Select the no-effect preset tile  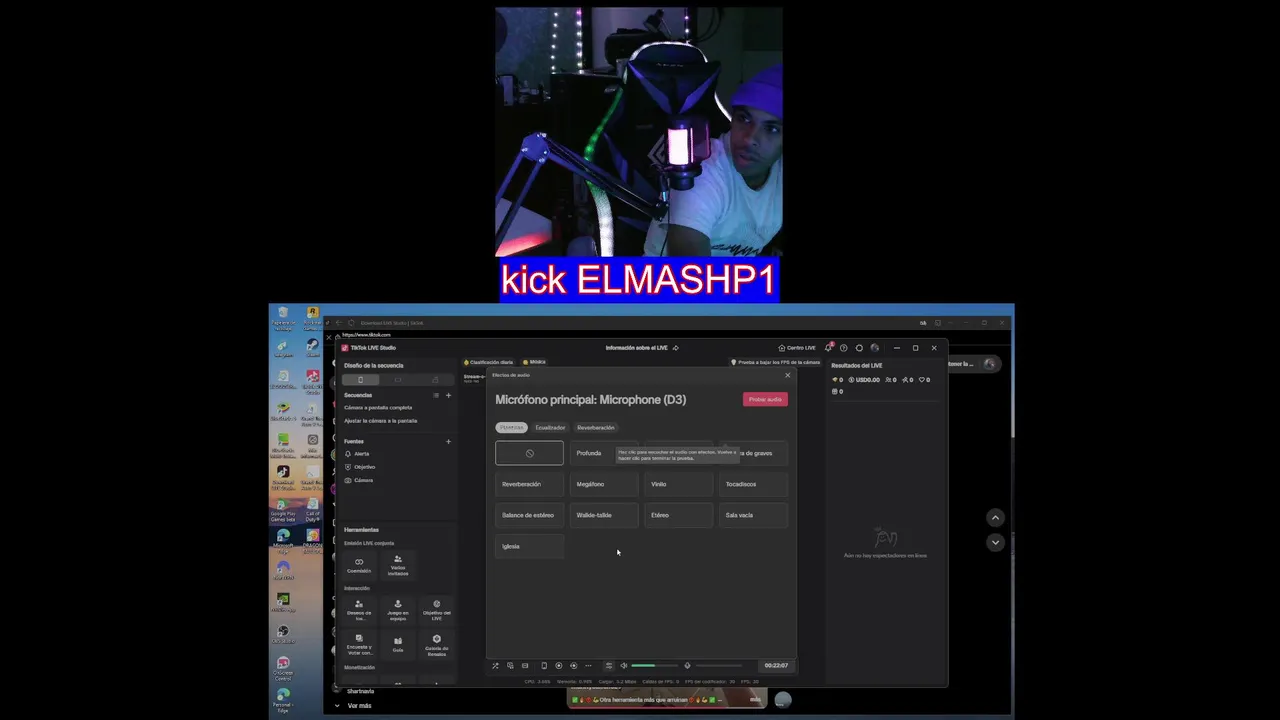coord(529,453)
